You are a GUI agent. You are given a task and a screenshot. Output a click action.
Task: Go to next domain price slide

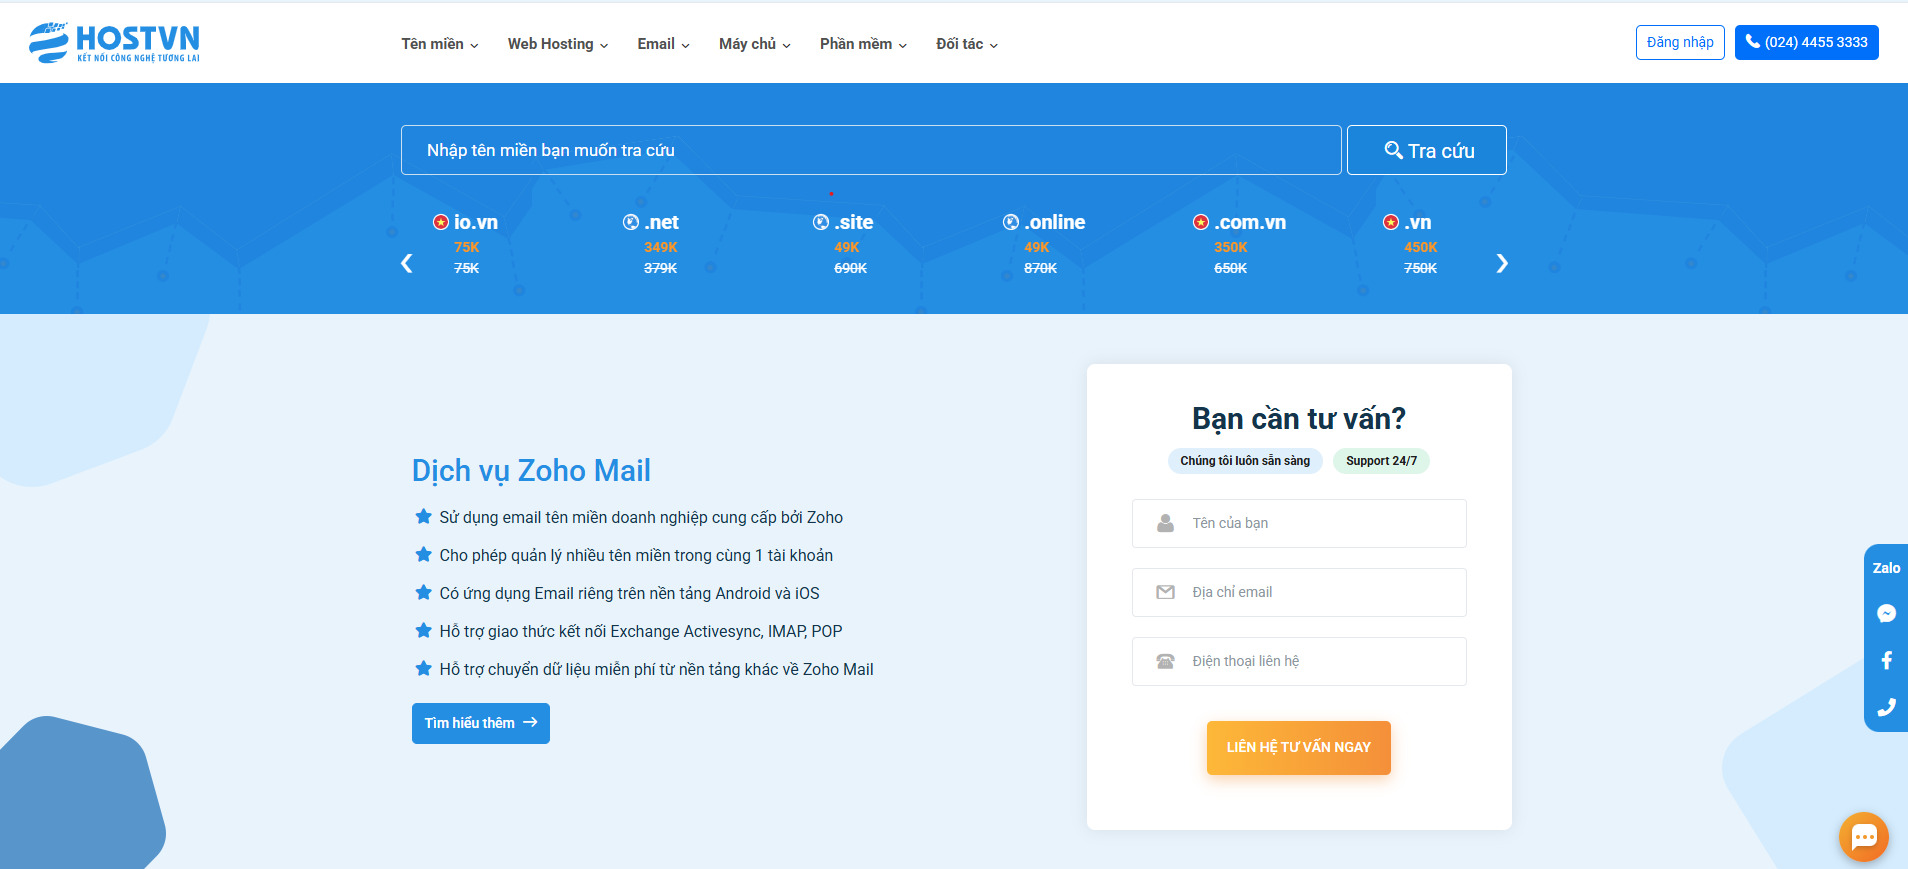coord(1501,263)
